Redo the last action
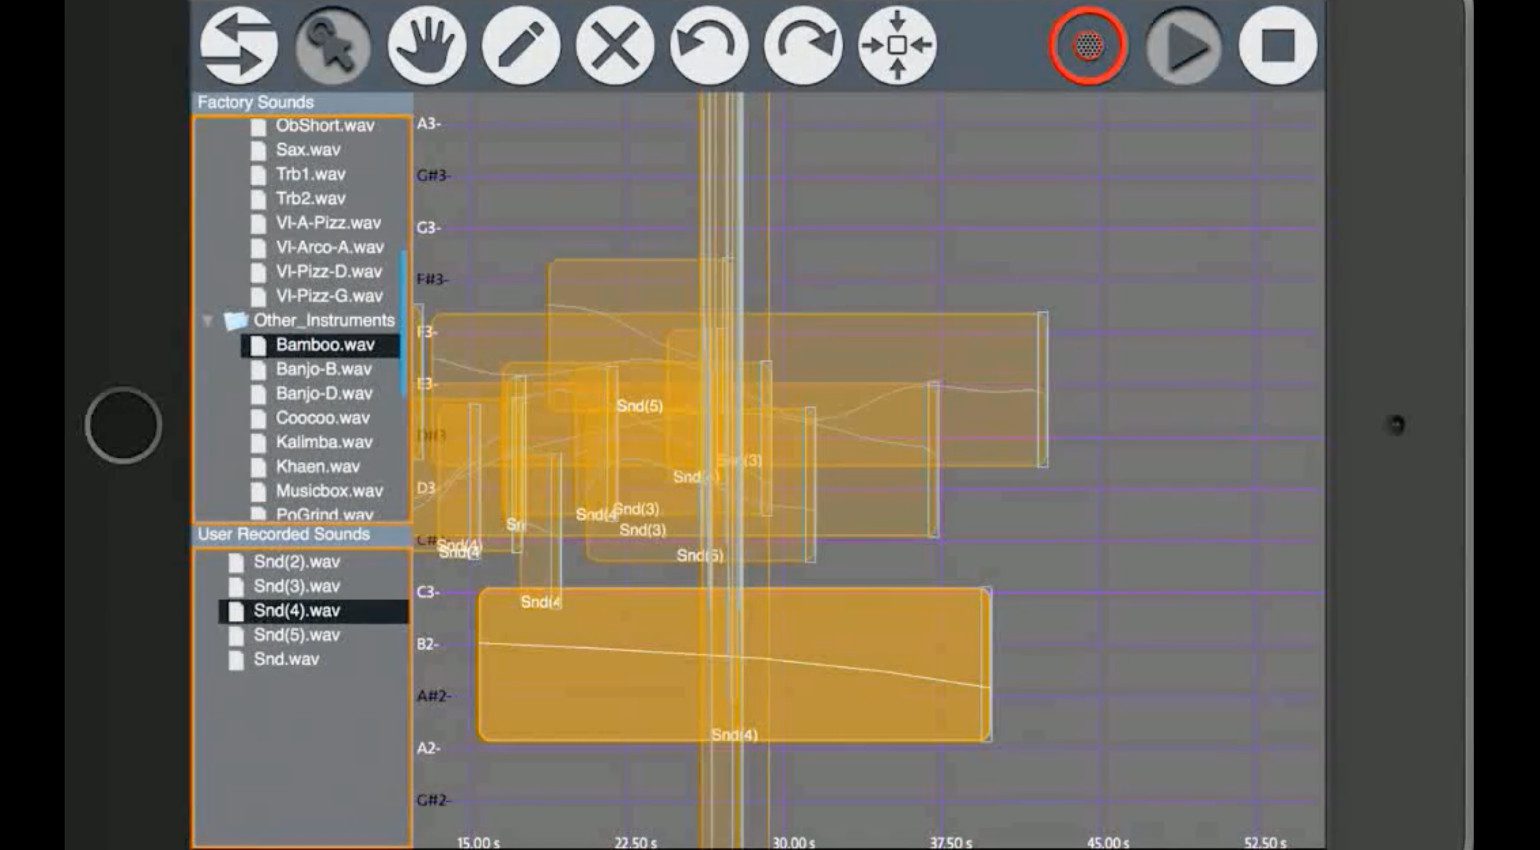The image size is (1540, 850). pyautogui.click(x=803, y=46)
